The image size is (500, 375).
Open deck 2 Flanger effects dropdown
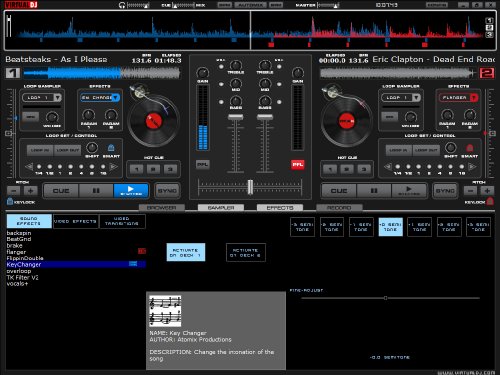[x=474, y=97]
